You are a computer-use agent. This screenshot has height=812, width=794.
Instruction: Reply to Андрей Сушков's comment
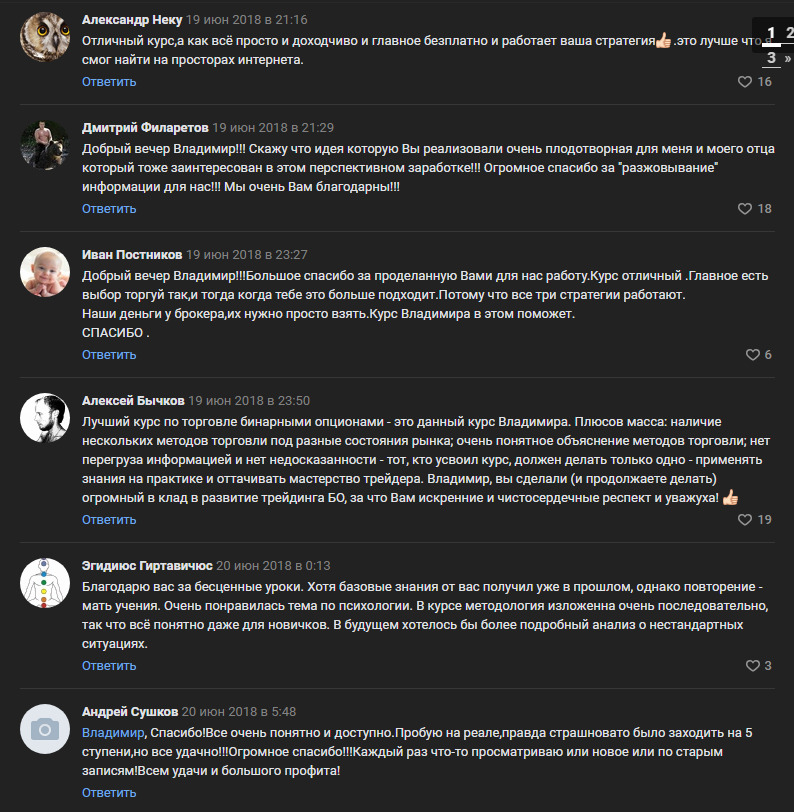point(109,793)
